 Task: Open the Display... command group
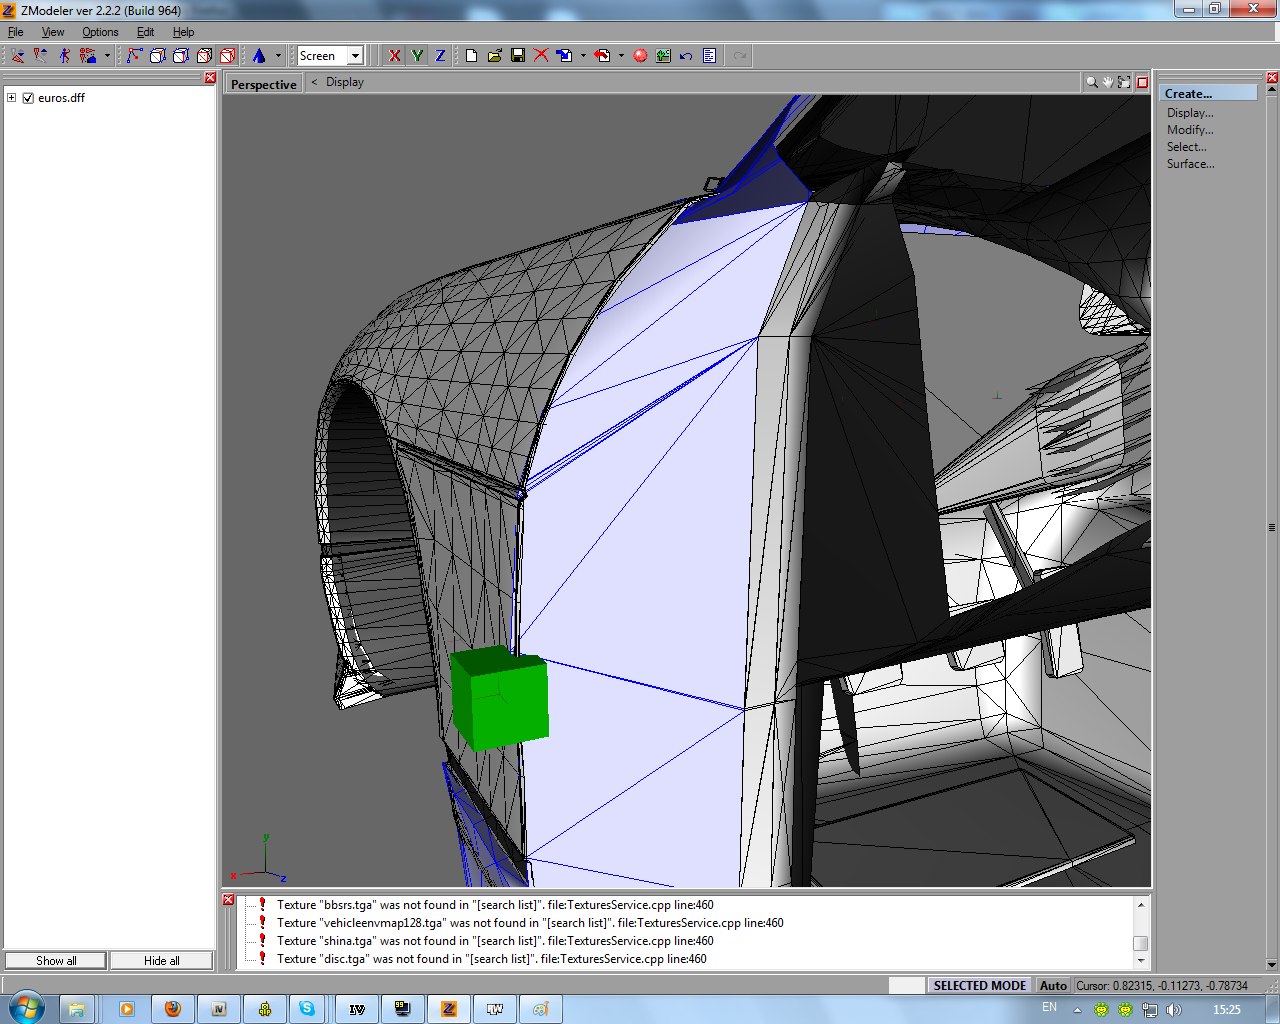(x=1190, y=113)
